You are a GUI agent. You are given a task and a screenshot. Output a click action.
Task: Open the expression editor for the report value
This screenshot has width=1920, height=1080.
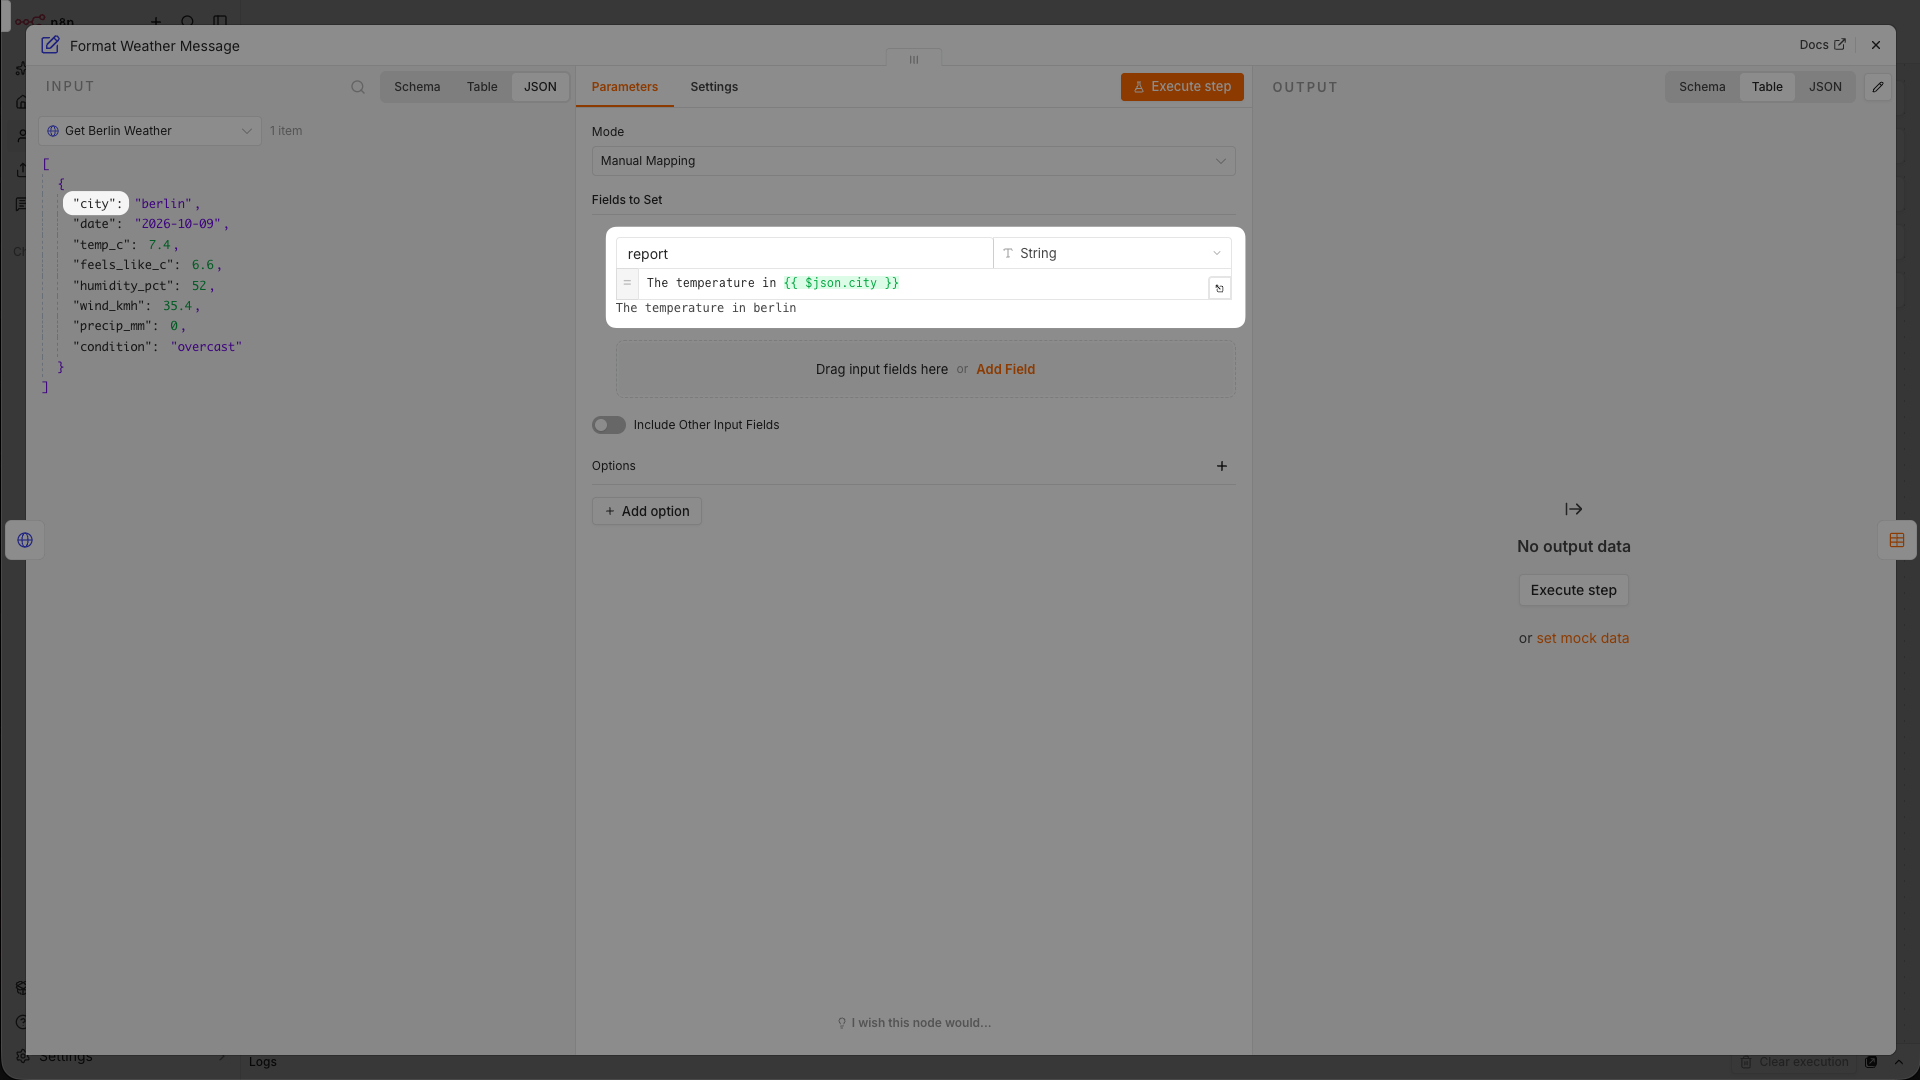click(x=1219, y=288)
